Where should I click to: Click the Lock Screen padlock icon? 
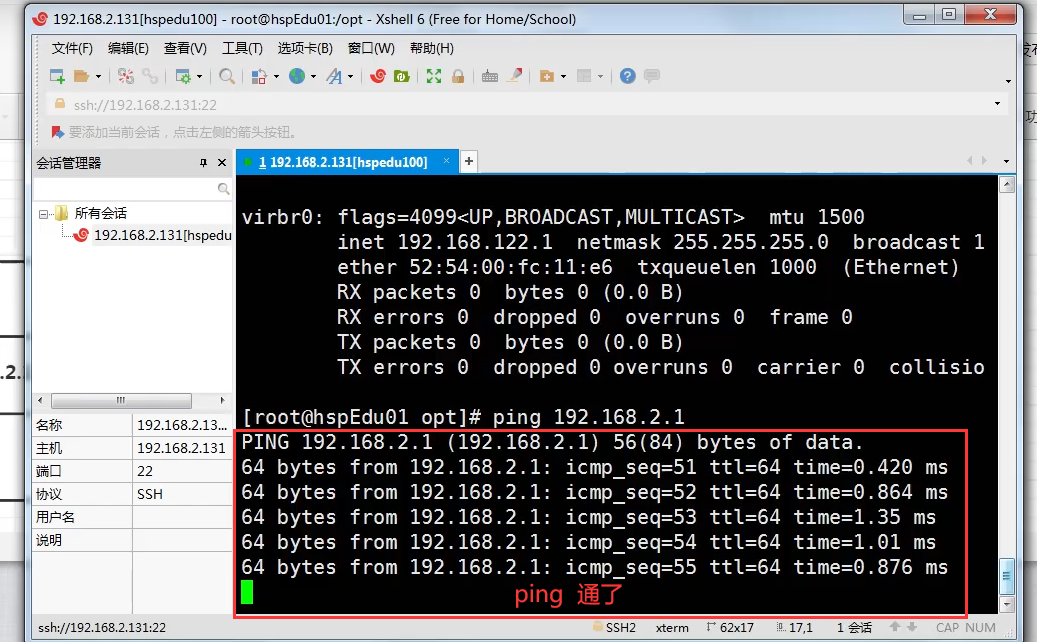coord(458,77)
